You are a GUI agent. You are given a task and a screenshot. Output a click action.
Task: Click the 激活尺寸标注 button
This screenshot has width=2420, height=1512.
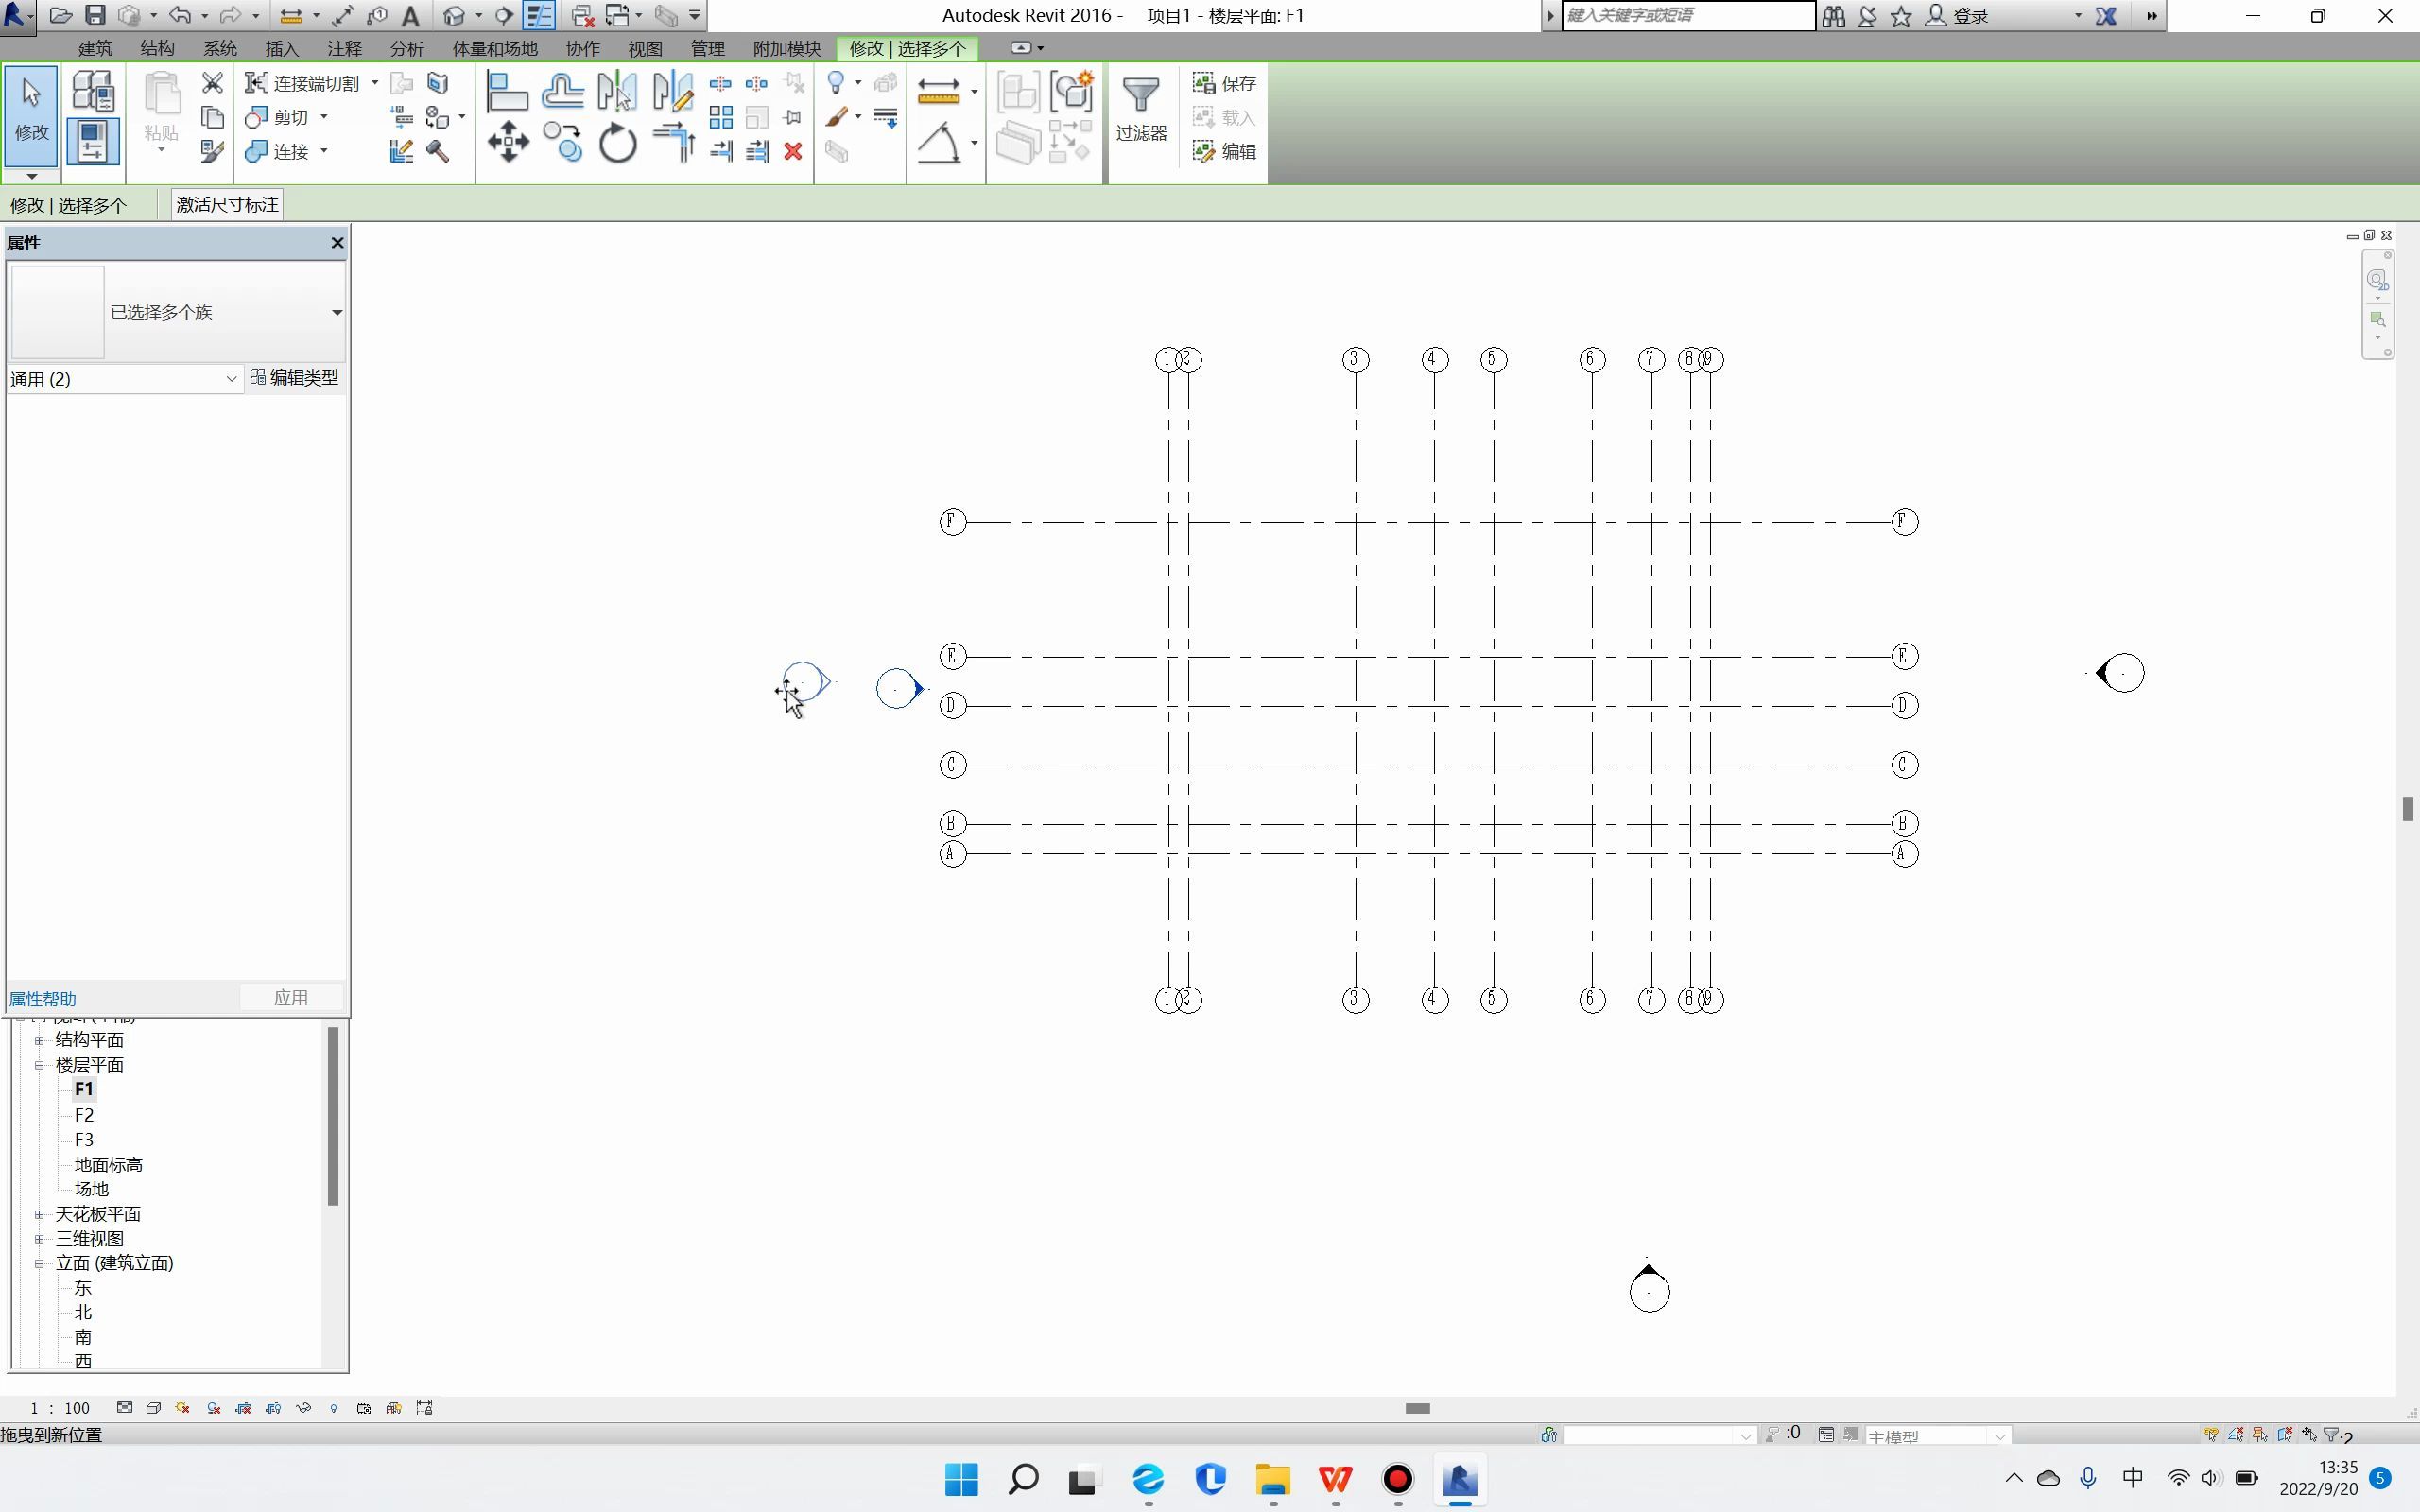(x=227, y=205)
